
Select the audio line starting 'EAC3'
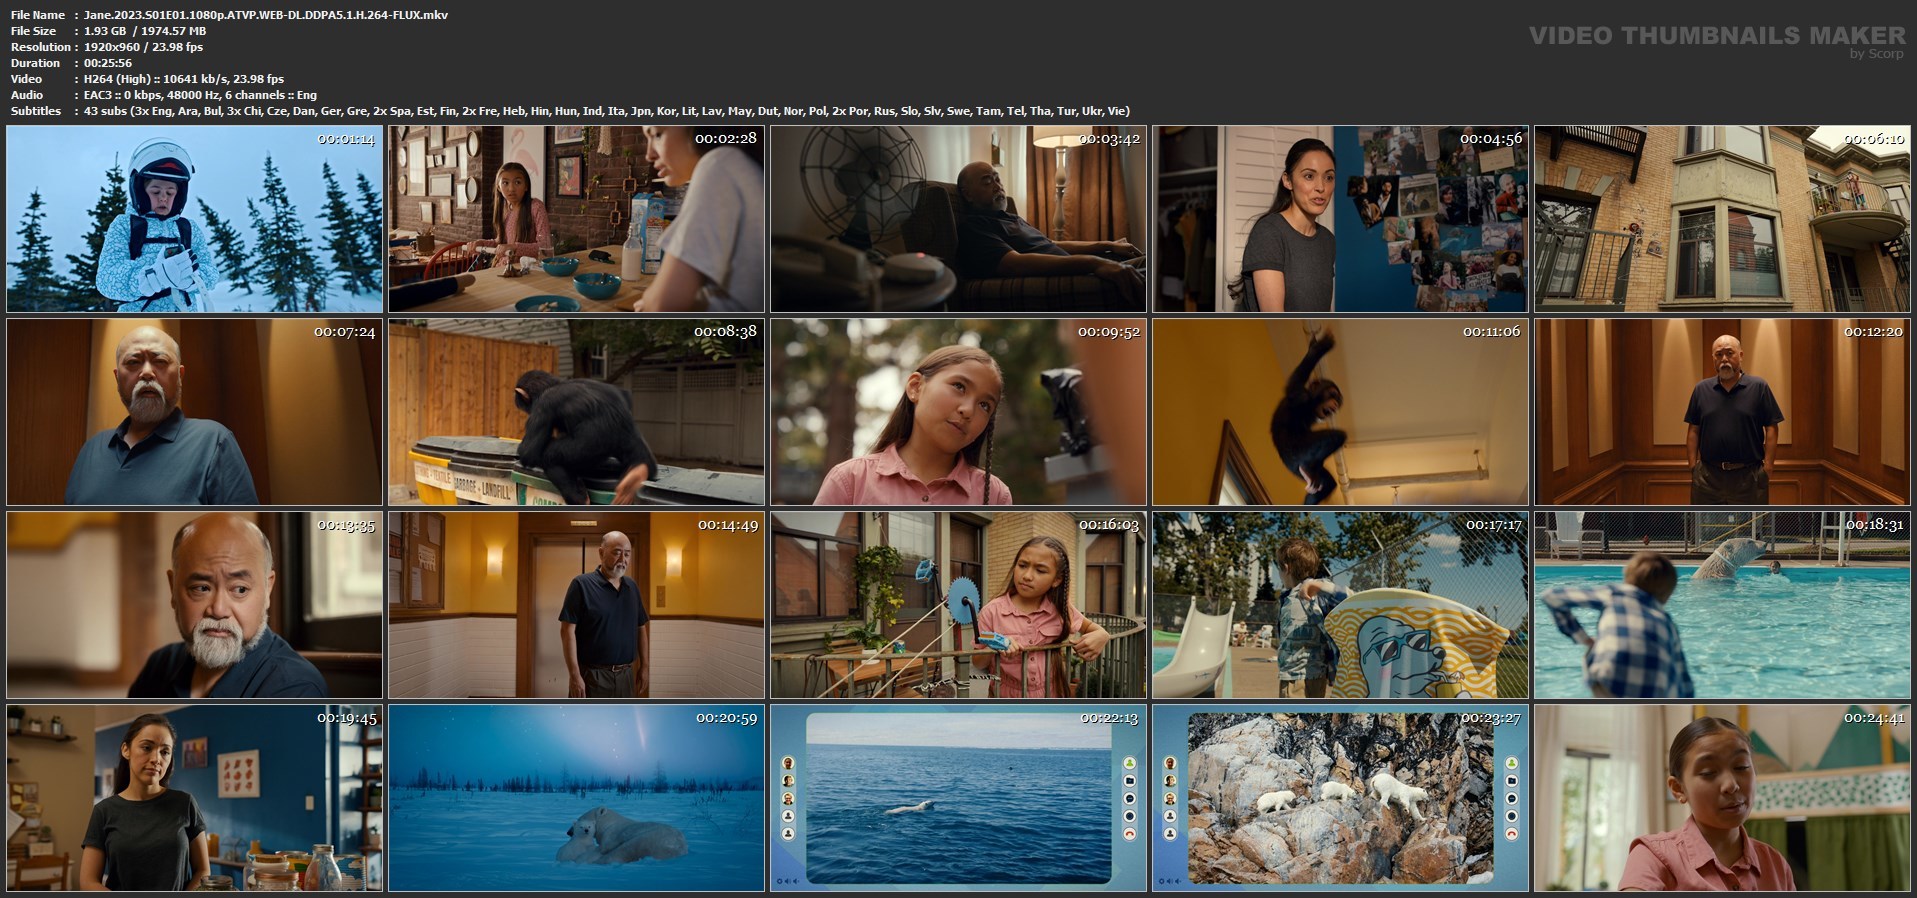pos(200,95)
